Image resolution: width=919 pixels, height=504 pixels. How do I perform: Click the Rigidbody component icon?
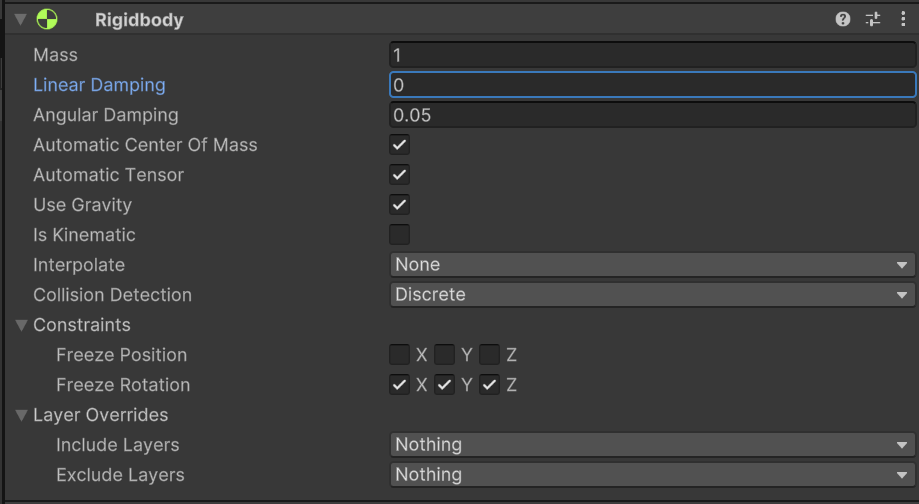pyautogui.click(x=47, y=19)
